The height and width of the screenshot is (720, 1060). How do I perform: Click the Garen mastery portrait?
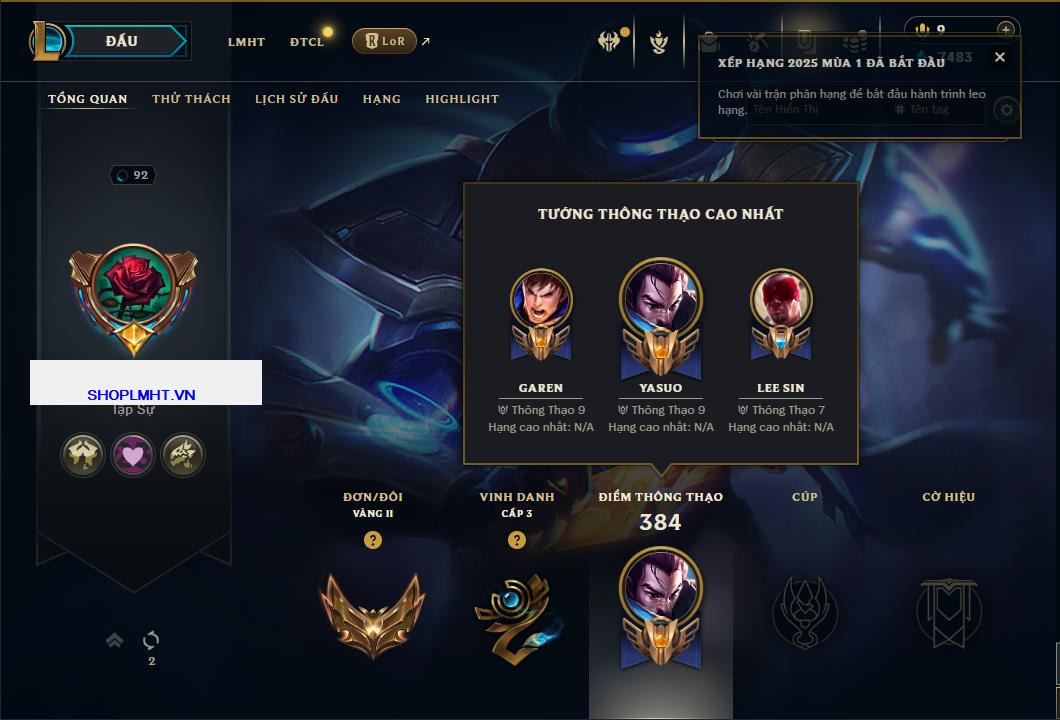coord(541,314)
